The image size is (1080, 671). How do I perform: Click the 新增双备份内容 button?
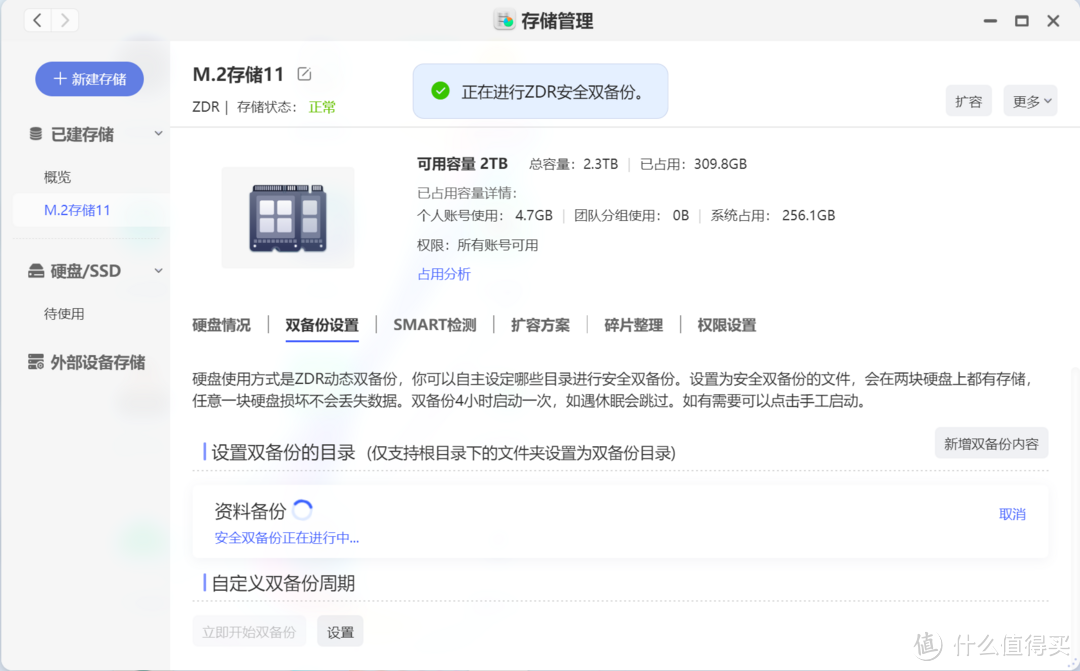991,443
